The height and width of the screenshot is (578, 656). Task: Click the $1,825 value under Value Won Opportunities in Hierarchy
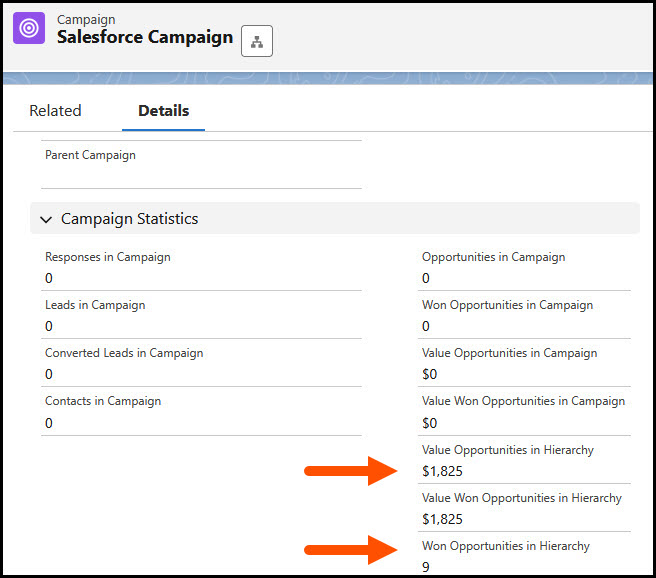tap(442, 519)
